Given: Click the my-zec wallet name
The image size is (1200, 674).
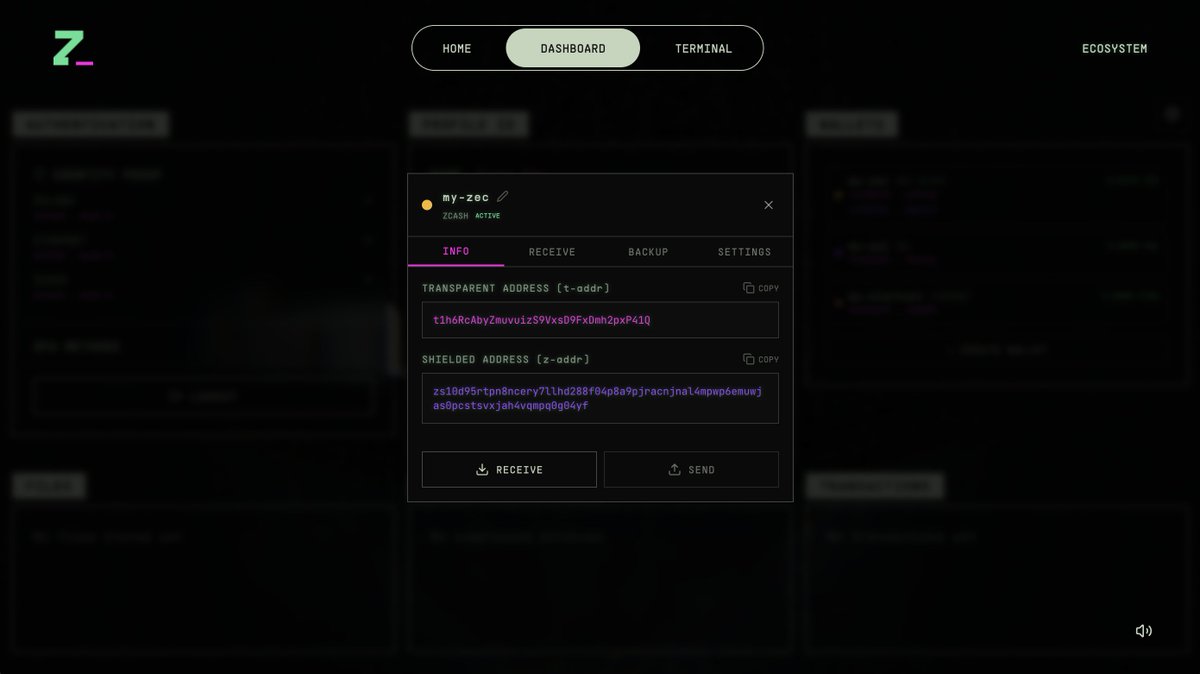Looking at the screenshot, I should click(x=466, y=197).
